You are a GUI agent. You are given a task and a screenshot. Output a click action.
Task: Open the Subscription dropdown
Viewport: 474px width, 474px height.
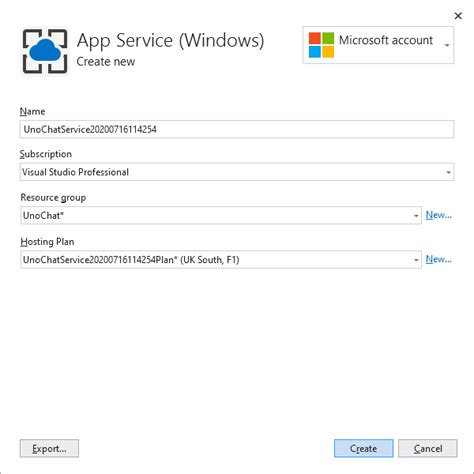[x=237, y=172]
